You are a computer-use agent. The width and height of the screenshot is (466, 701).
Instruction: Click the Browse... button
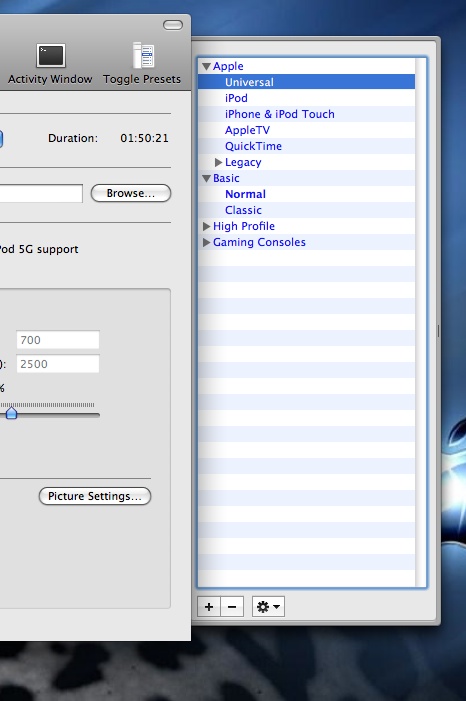pyautogui.click(x=131, y=193)
